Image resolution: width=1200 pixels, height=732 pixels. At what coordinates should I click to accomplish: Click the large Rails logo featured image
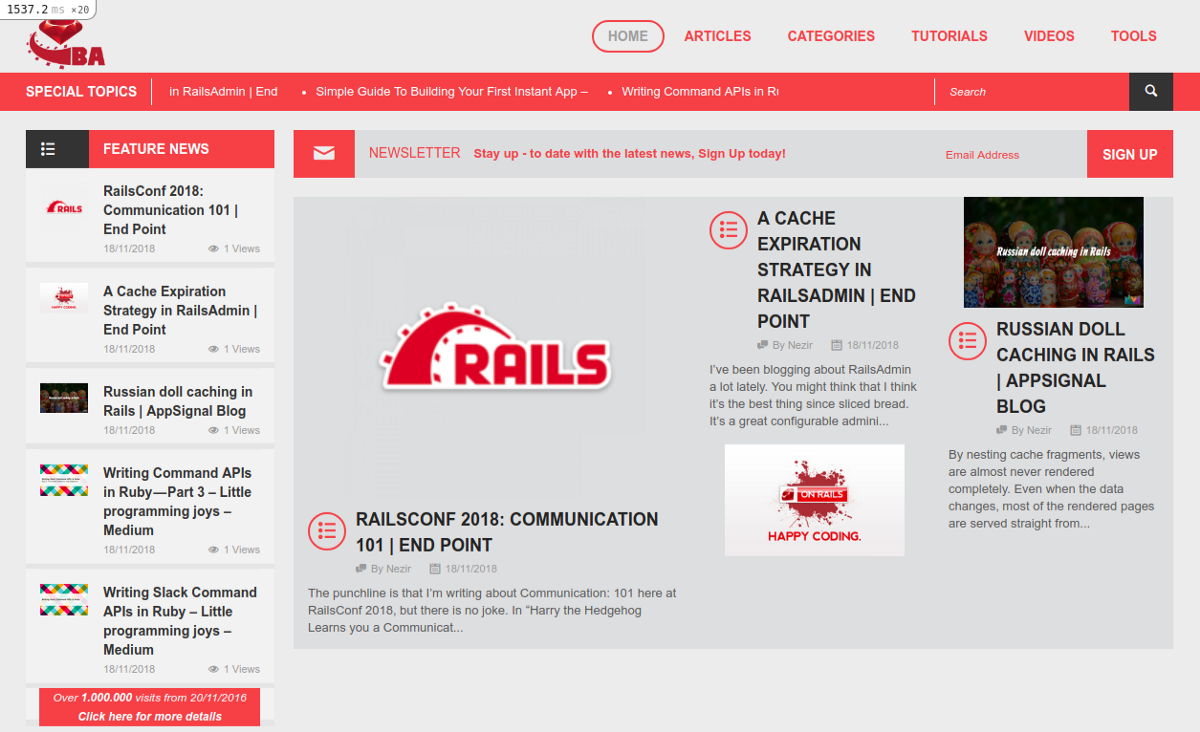click(x=497, y=352)
